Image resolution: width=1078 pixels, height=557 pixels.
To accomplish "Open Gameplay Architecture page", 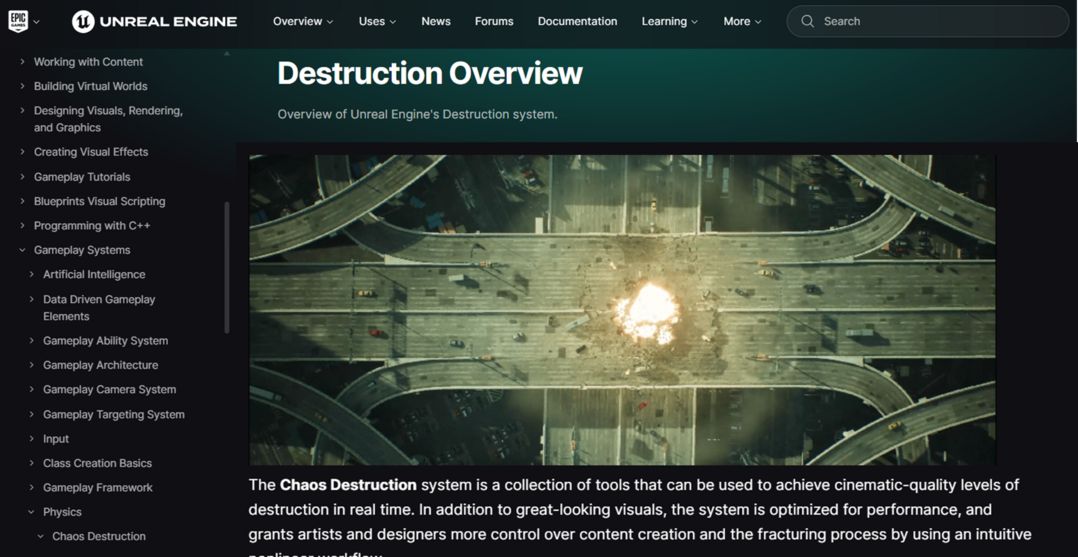I will pyautogui.click(x=100, y=365).
